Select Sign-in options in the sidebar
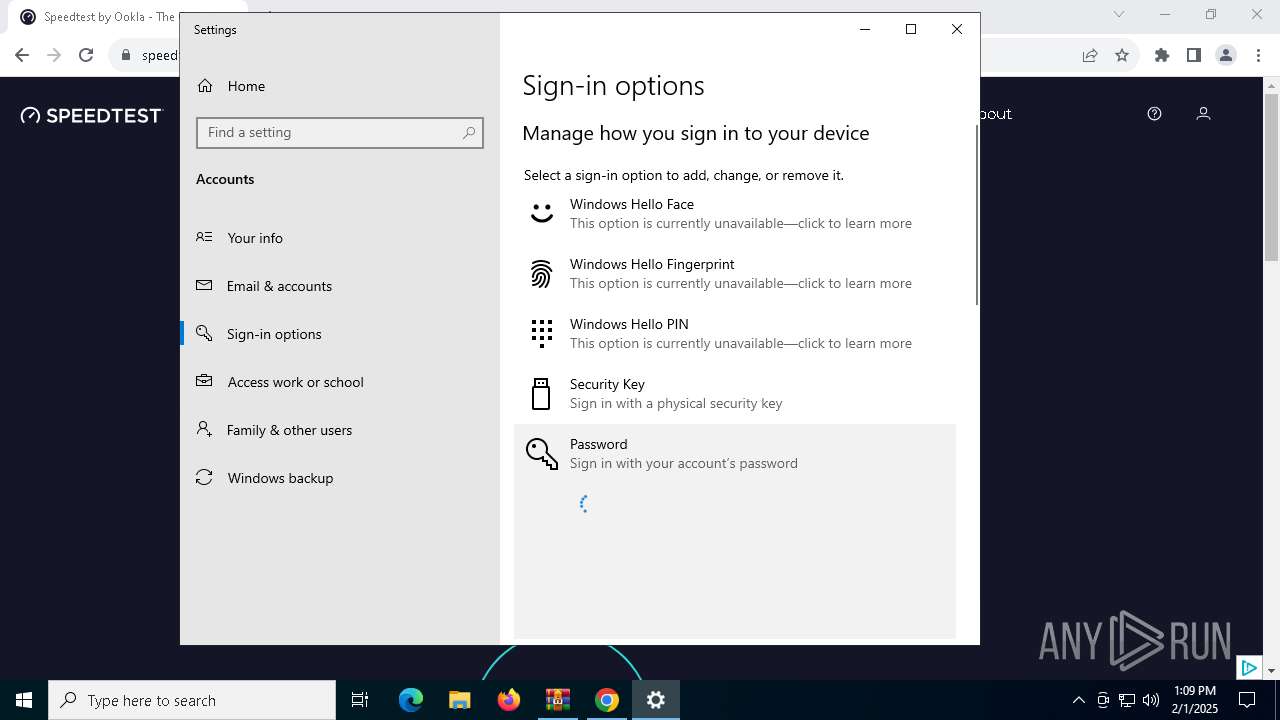1280x720 pixels. click(x=339, y=334)
